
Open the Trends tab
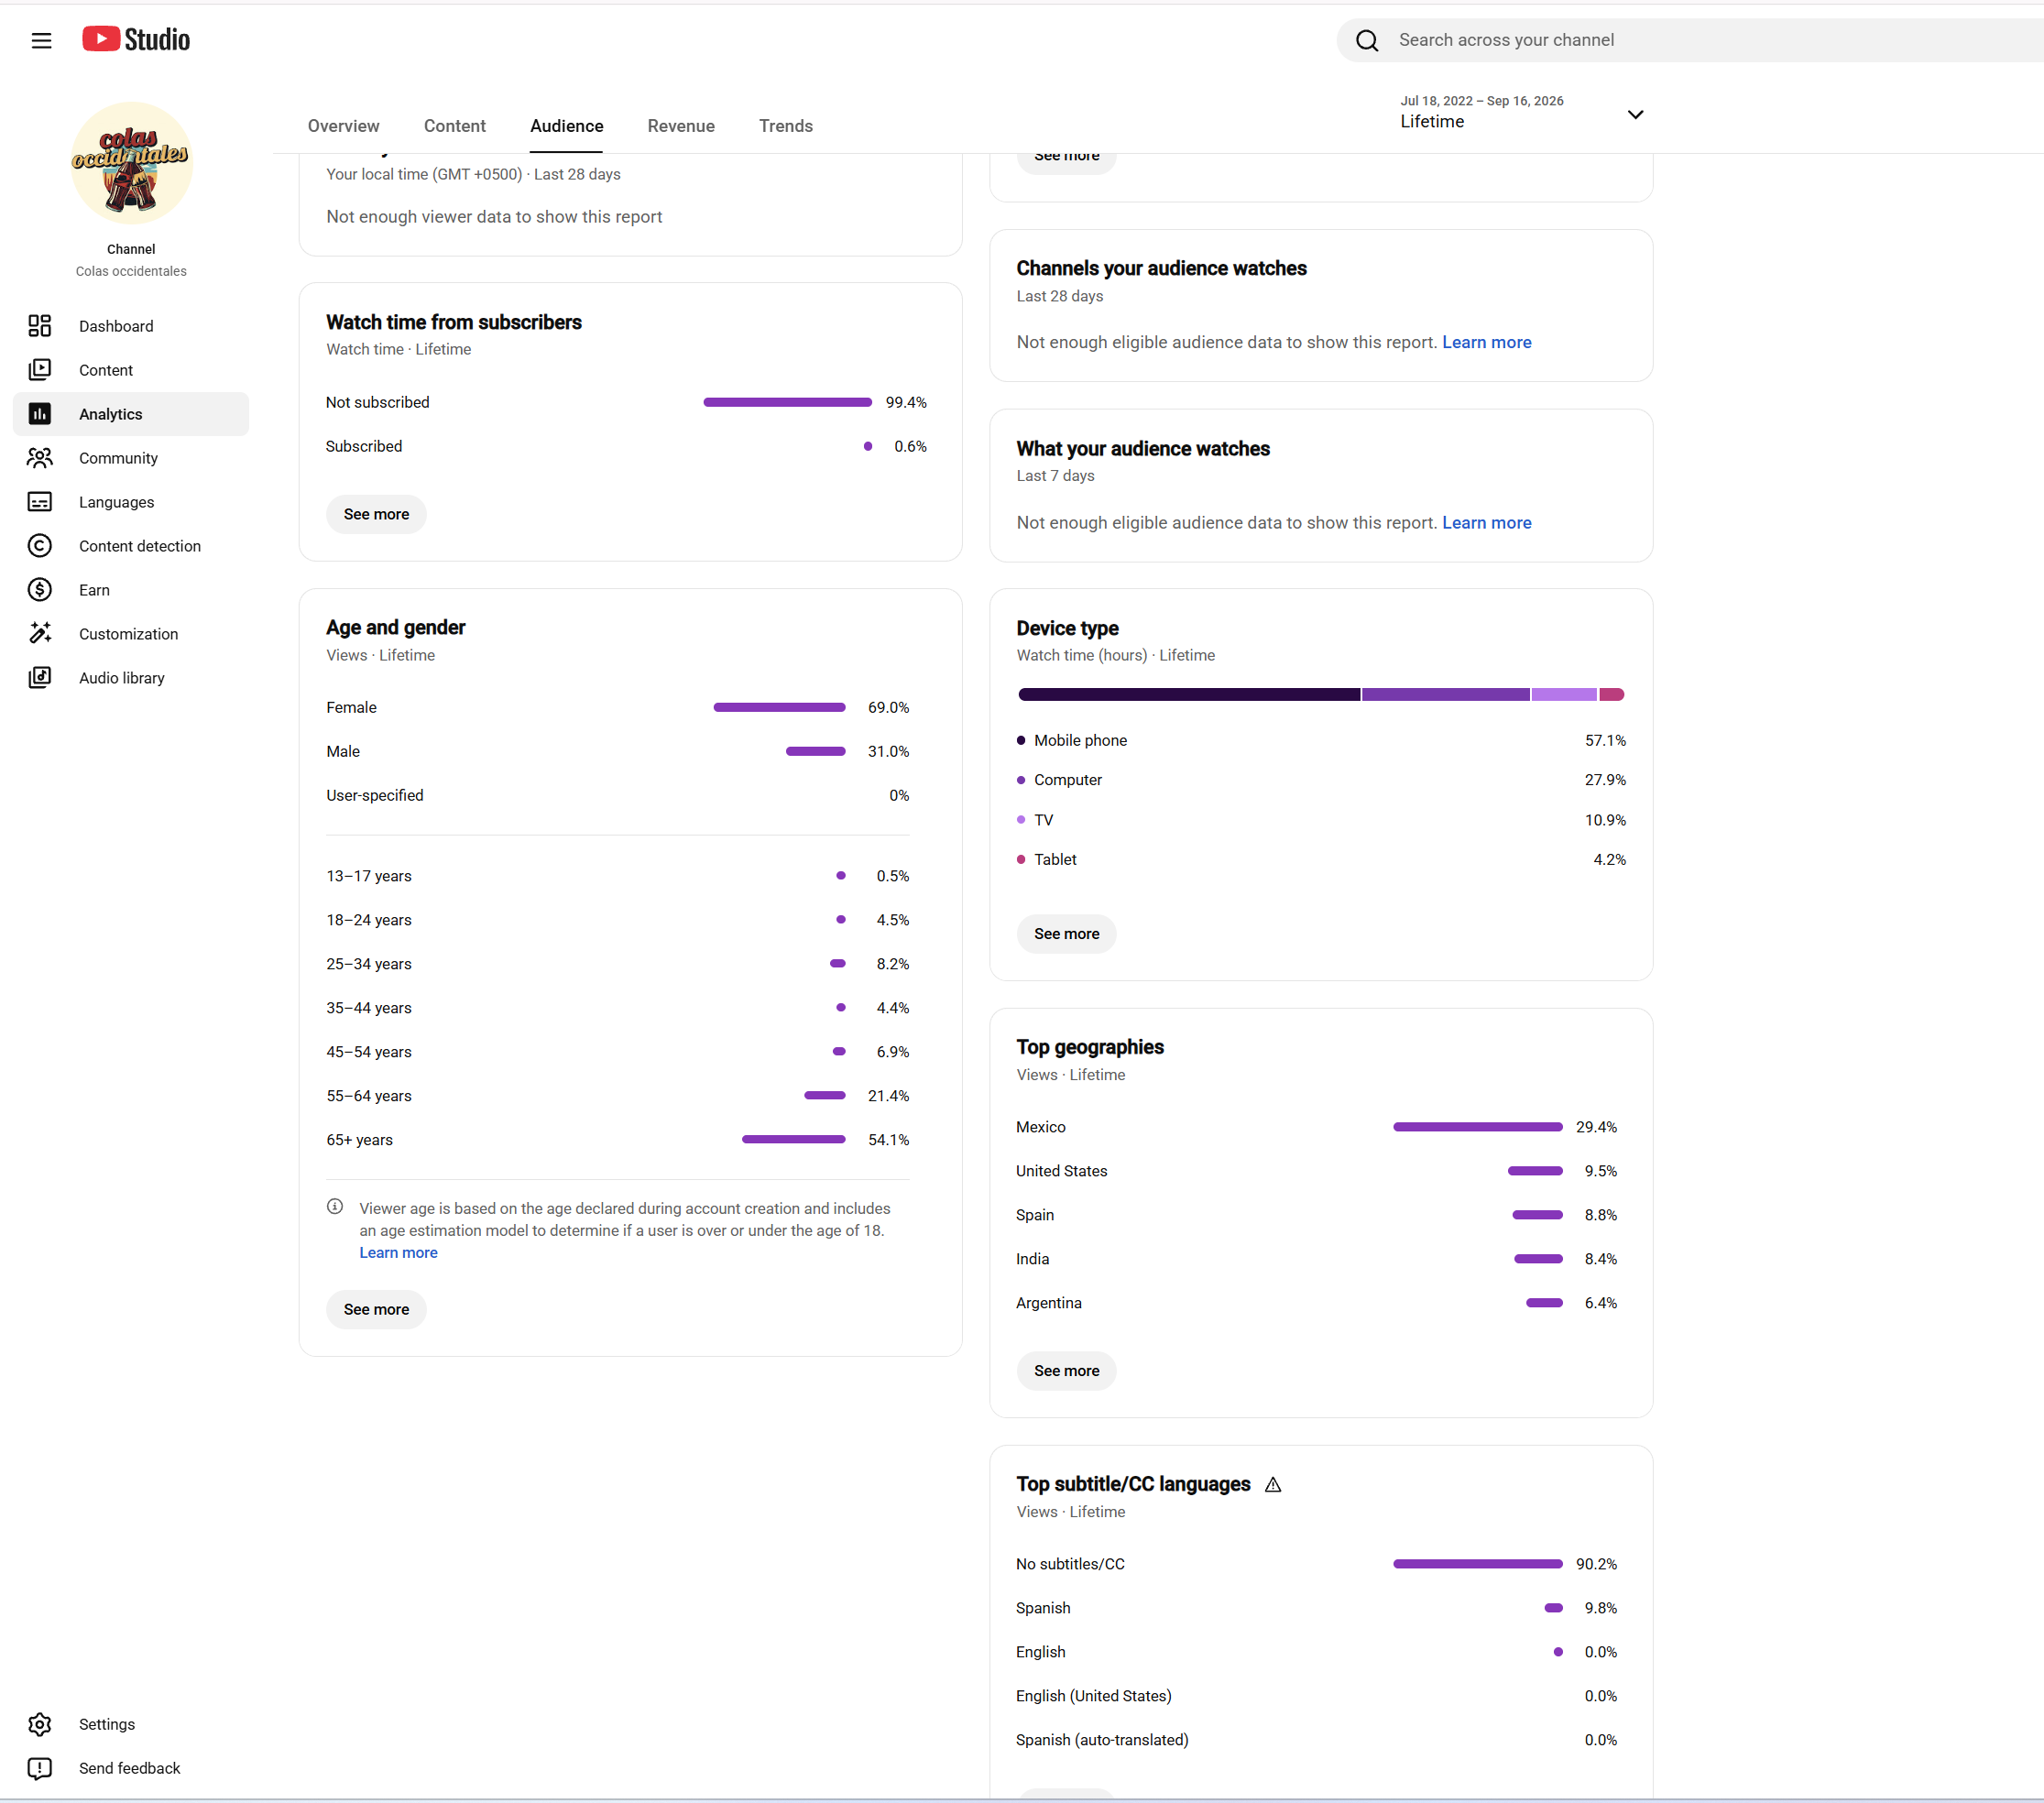click(786, 126)
